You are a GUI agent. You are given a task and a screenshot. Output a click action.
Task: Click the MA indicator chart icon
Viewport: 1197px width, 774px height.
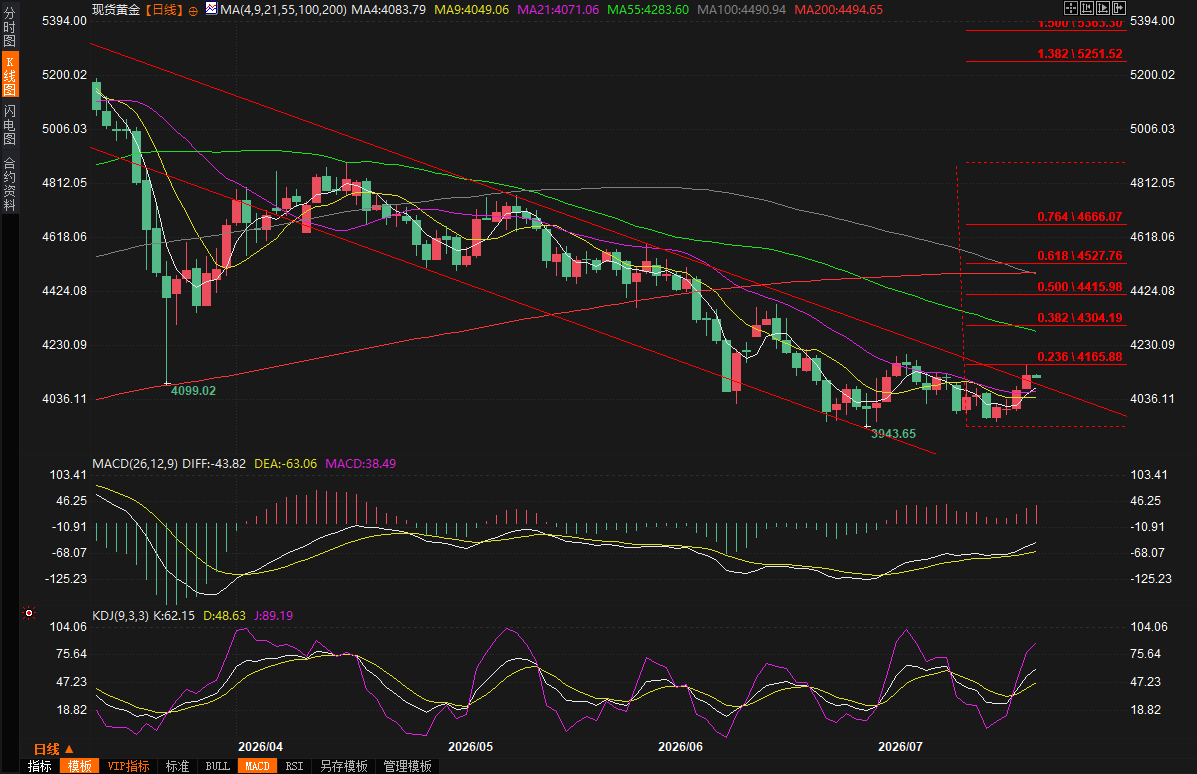tap(210, 8)
